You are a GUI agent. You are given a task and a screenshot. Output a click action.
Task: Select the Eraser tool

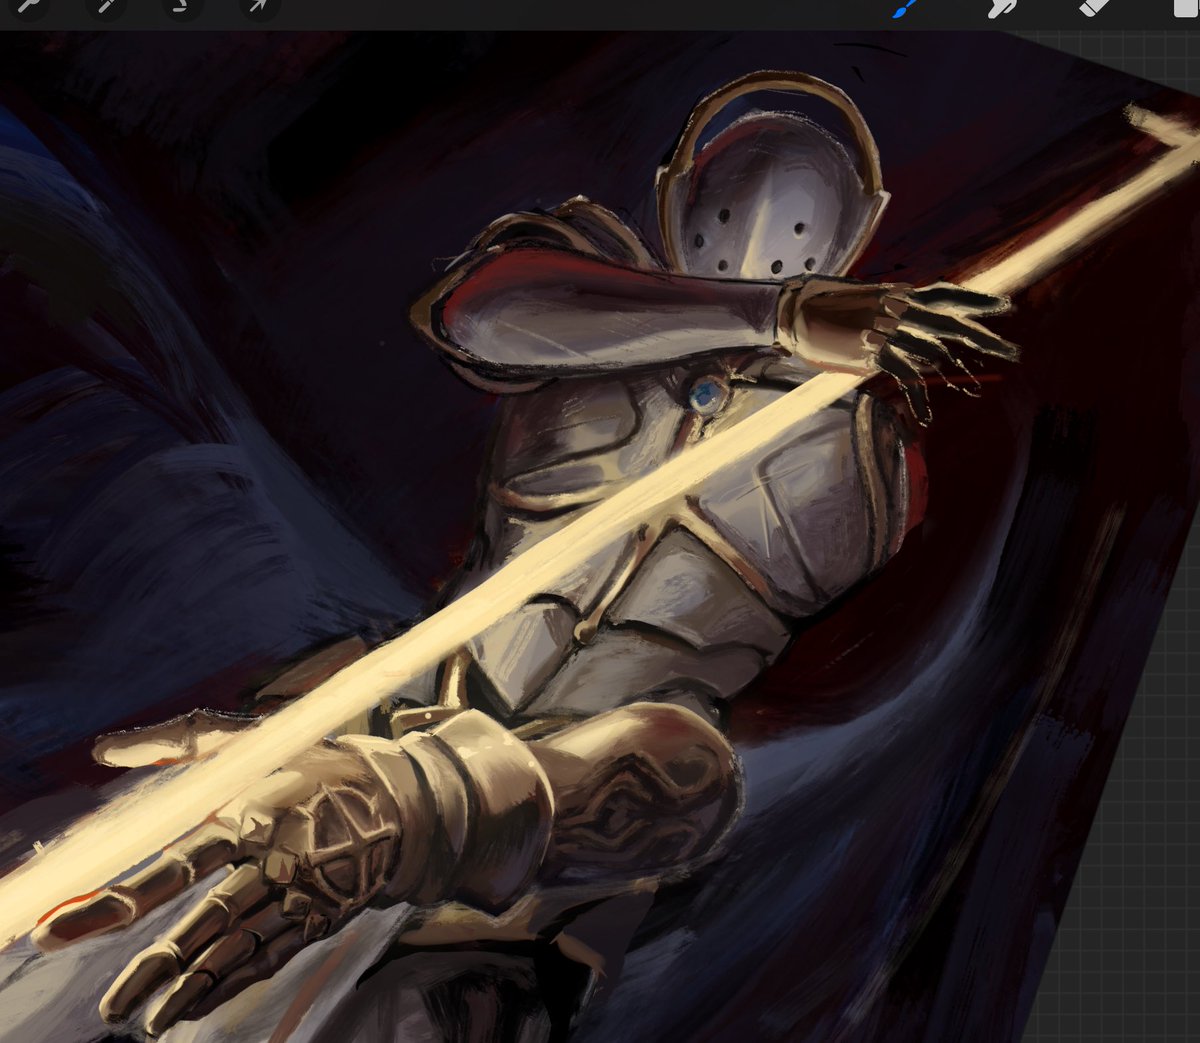pos(1096,7)
